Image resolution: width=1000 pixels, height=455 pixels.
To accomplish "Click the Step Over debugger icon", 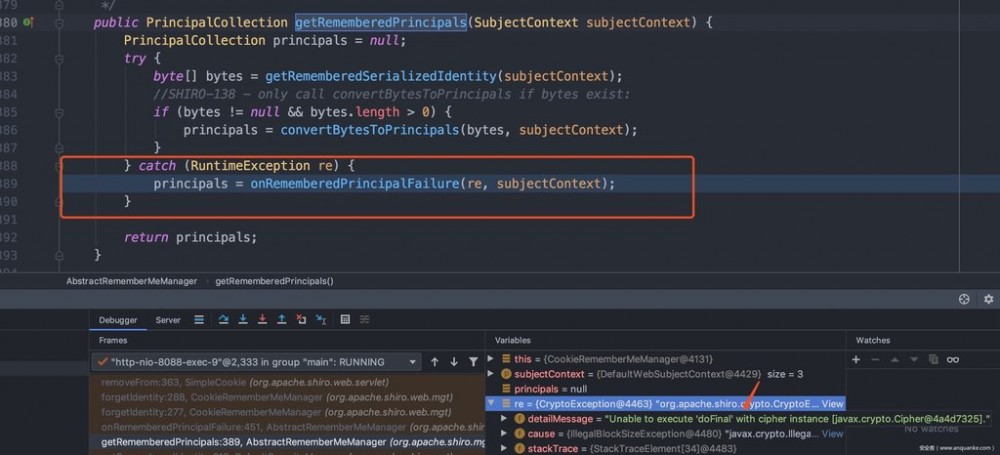I will 223,320.
